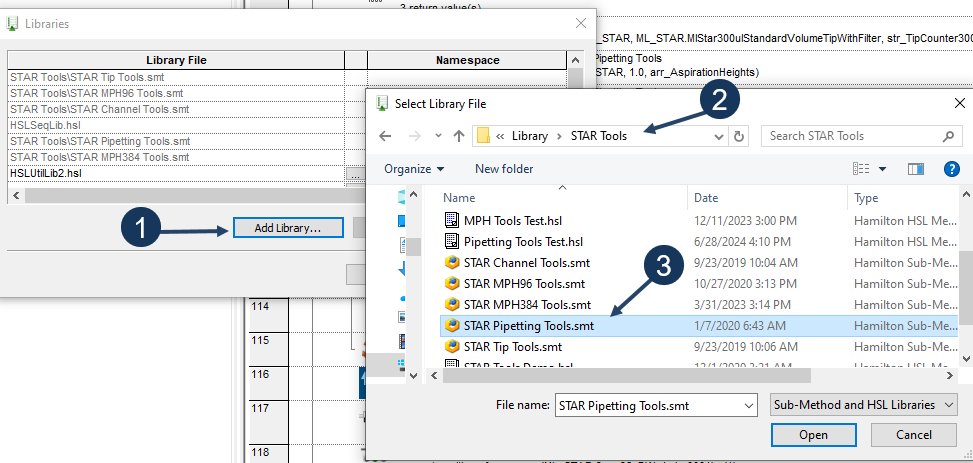Select Pipetting Tools Test.hsl file
This screenshot has width=973, height=463.
point(523,241)
